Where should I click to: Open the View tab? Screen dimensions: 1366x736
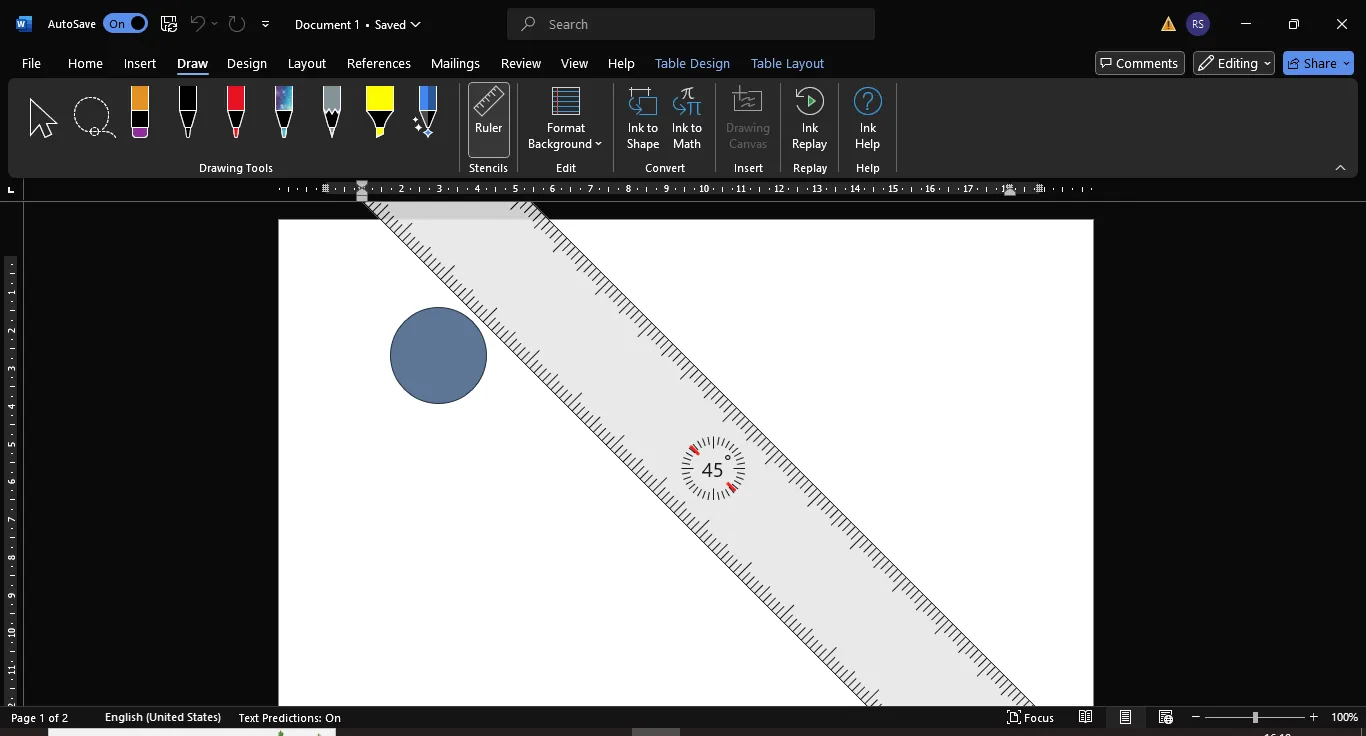pyautogui.click(x=574, y=63)
